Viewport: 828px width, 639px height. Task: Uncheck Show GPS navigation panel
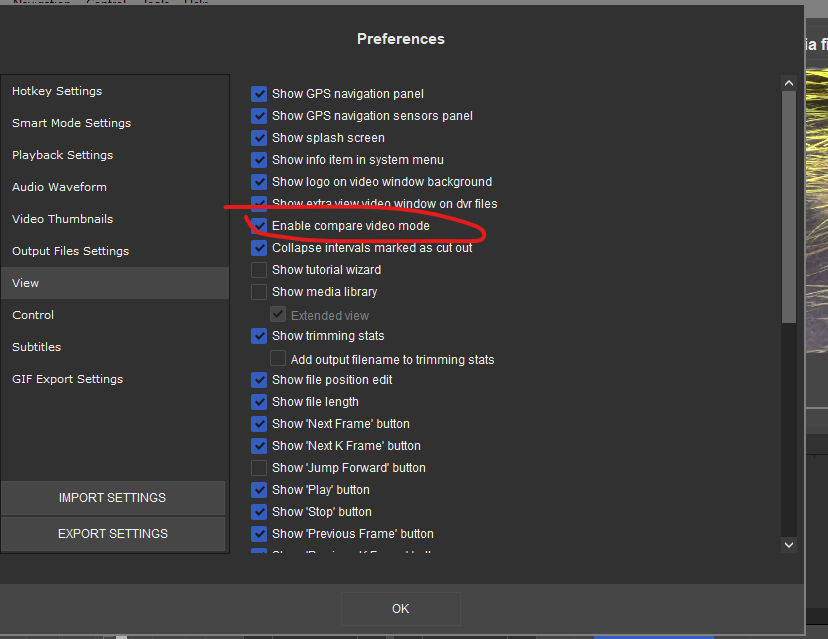[x=260, y=94]
